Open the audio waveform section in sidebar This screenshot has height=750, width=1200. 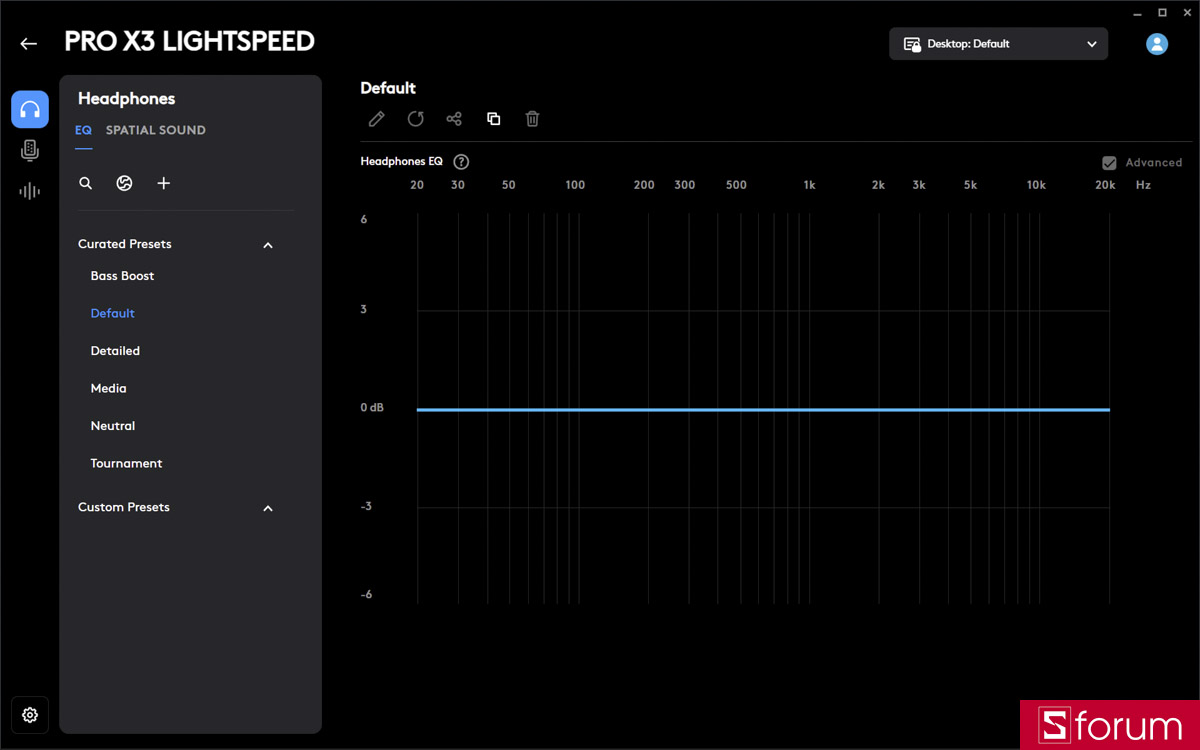click(x=30, y=191)
